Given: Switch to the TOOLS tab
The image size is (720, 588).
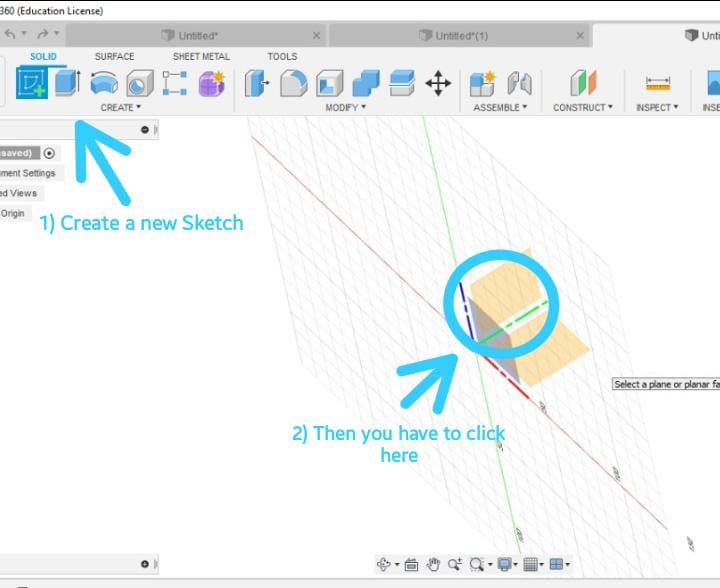Looking at the screenshot, I should click(282, 56).
